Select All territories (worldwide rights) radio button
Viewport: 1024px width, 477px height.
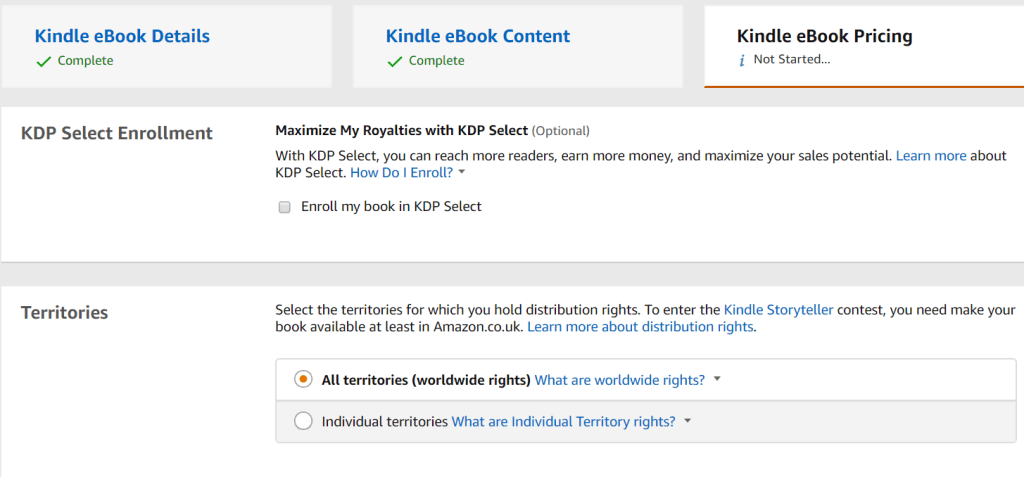pyautogui.click(x=303, y=380)
